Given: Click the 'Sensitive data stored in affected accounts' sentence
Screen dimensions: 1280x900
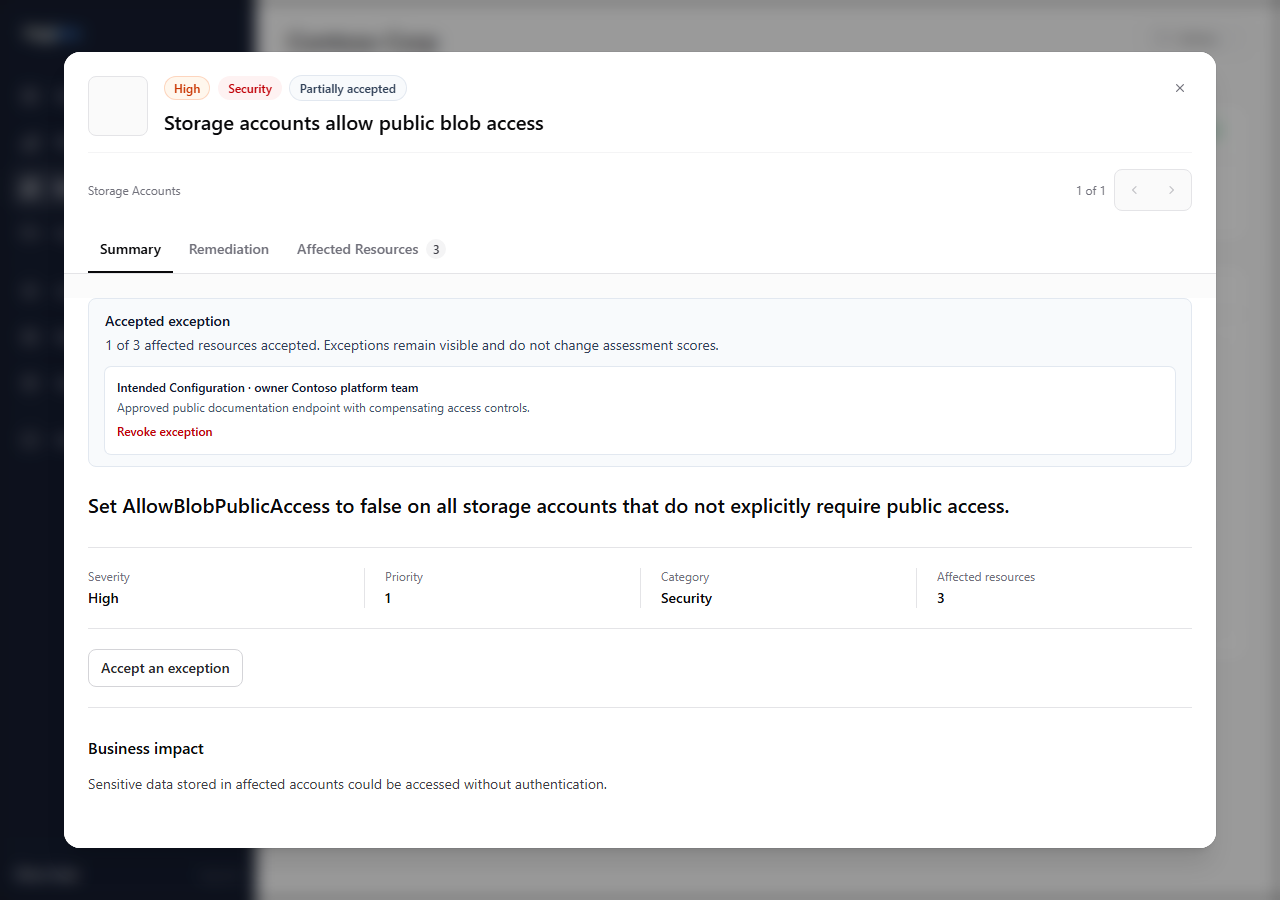Looking at the screenshot, I should pyautogui.click(x=347, y=785).
